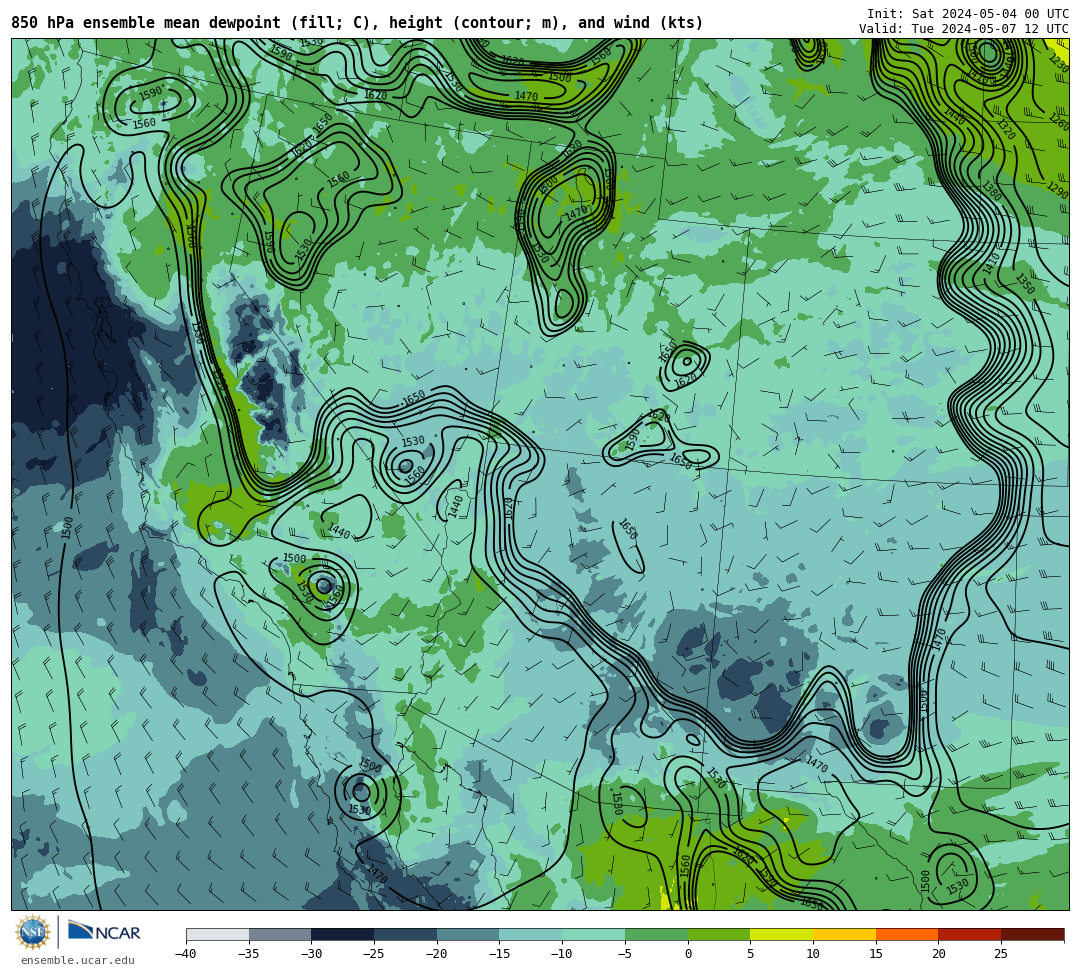Pick the amber 10 to 15 swatch
Image resolution: width=1080 pixels, height=973 pixels.
point(844,934)
